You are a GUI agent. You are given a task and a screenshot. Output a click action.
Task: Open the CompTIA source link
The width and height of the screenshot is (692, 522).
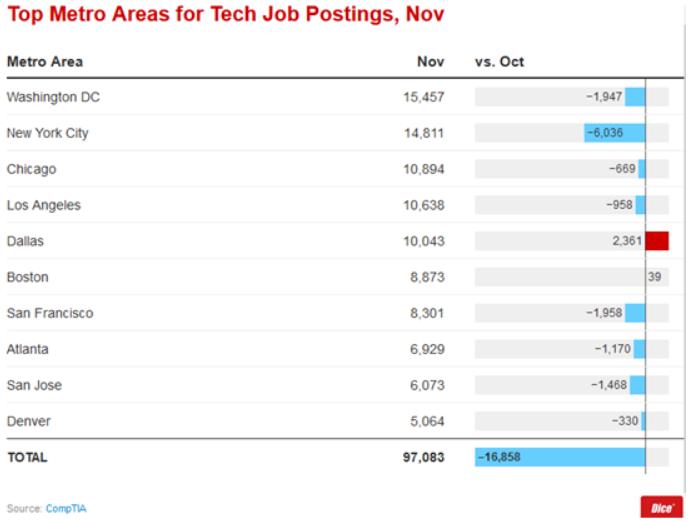(66, 509)
